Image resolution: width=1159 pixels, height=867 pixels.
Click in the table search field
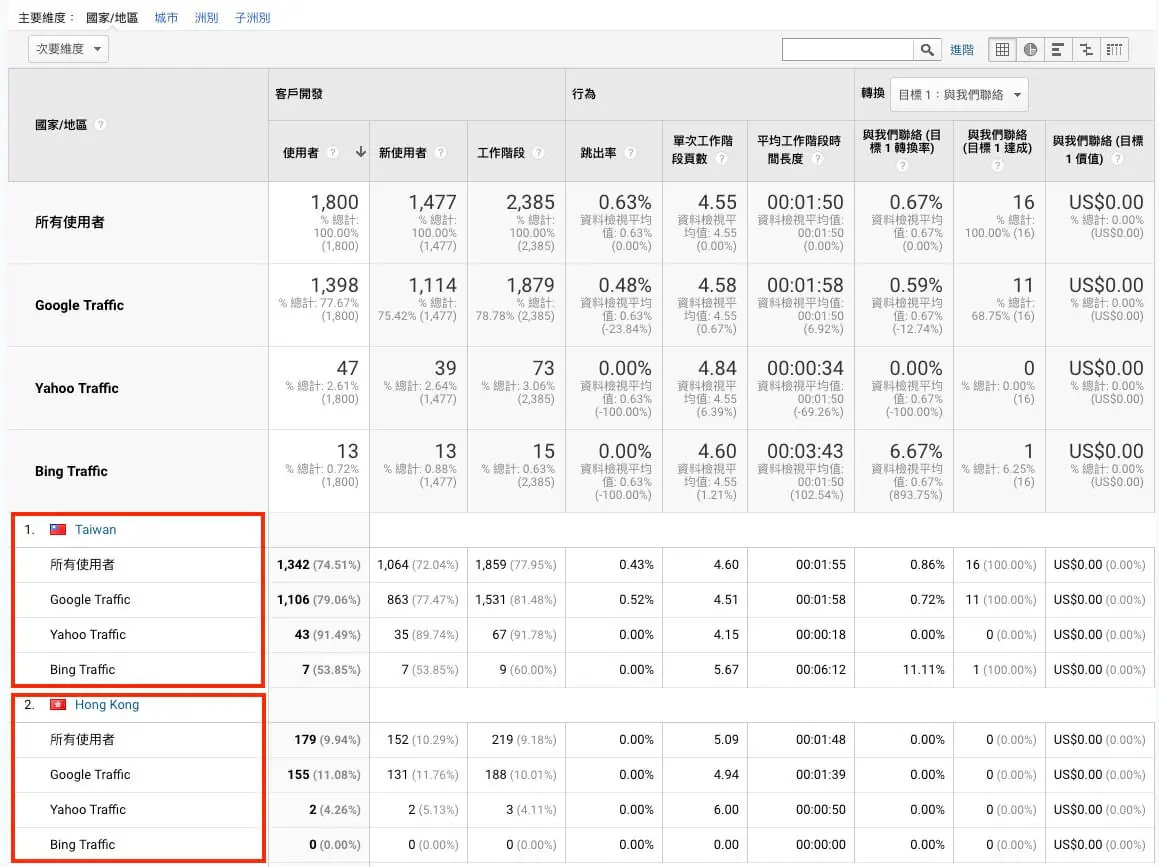[x=848, y=50]
